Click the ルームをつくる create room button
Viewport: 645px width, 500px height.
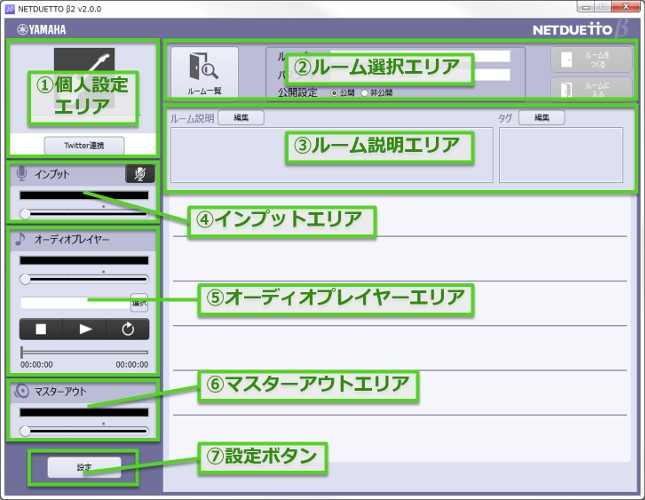591,60
